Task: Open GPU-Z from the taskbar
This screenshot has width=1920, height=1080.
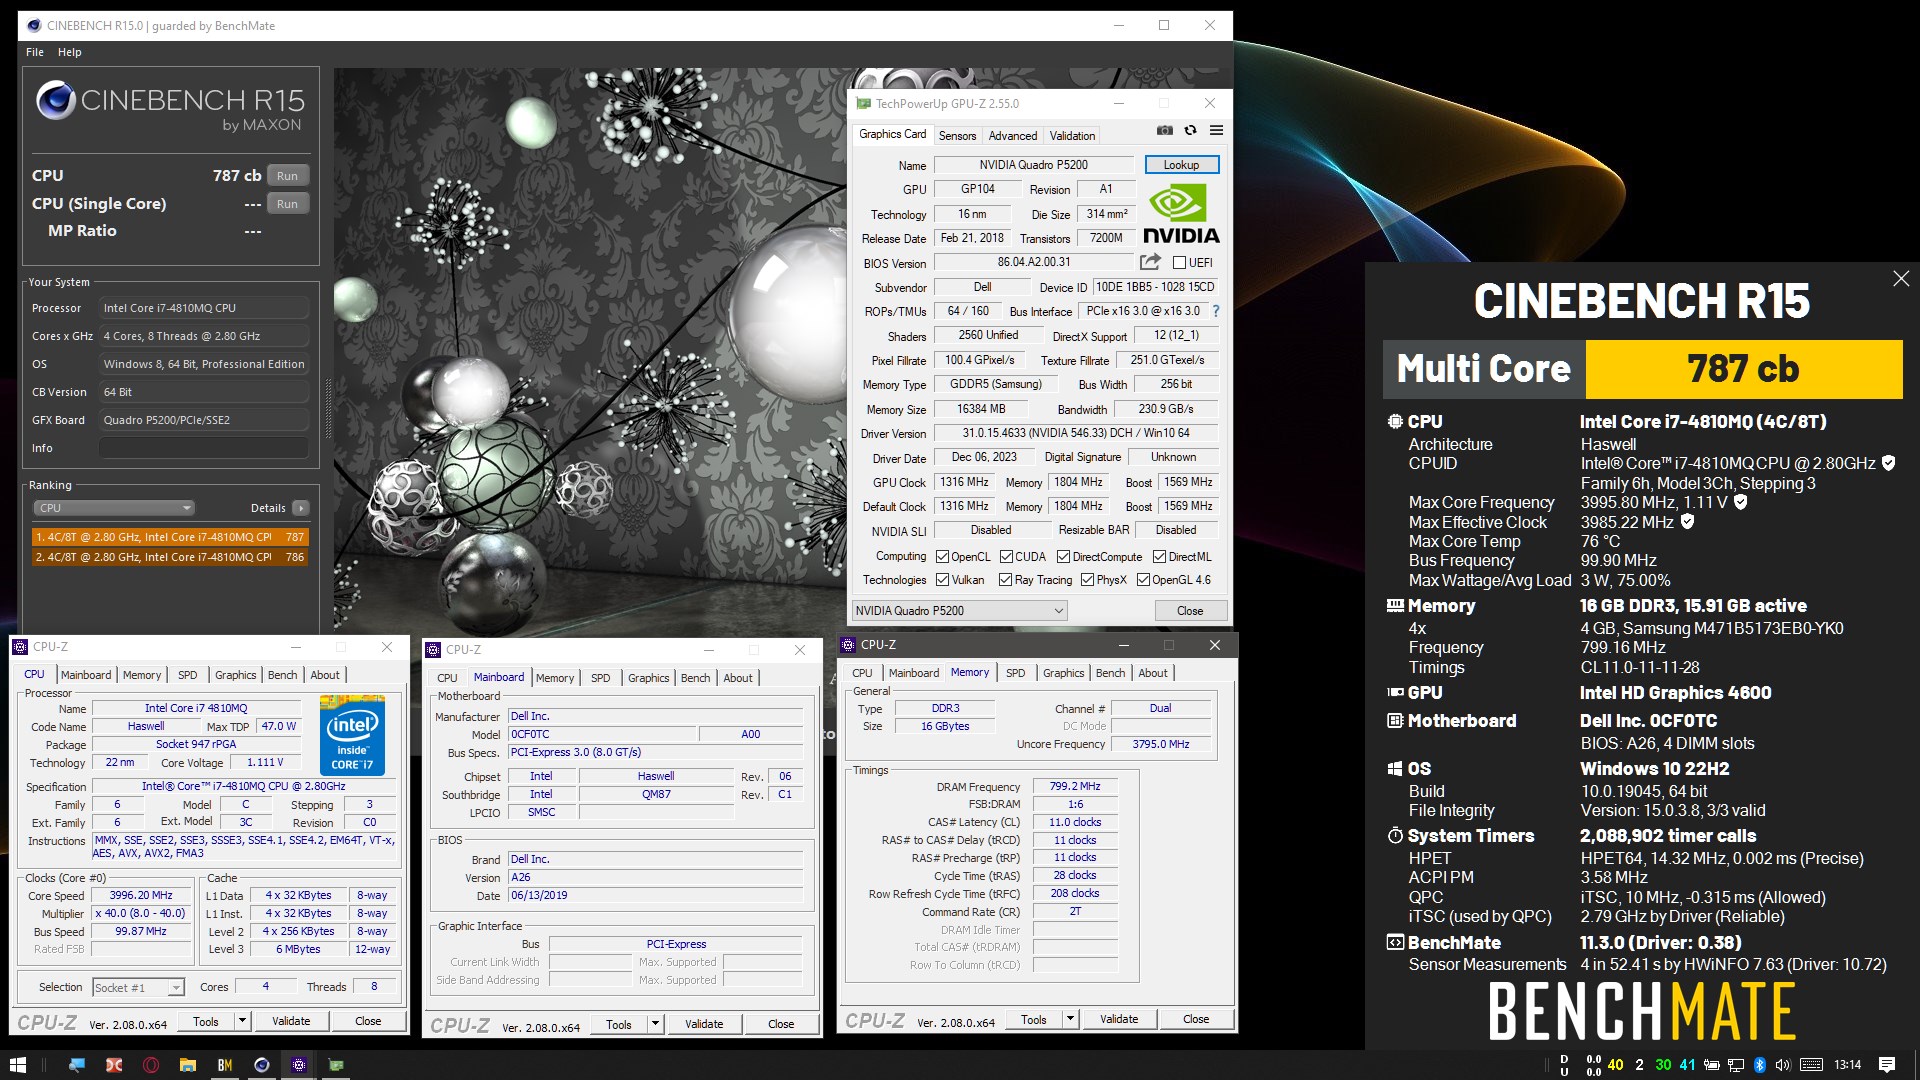Action: (x=336, y=1065)
